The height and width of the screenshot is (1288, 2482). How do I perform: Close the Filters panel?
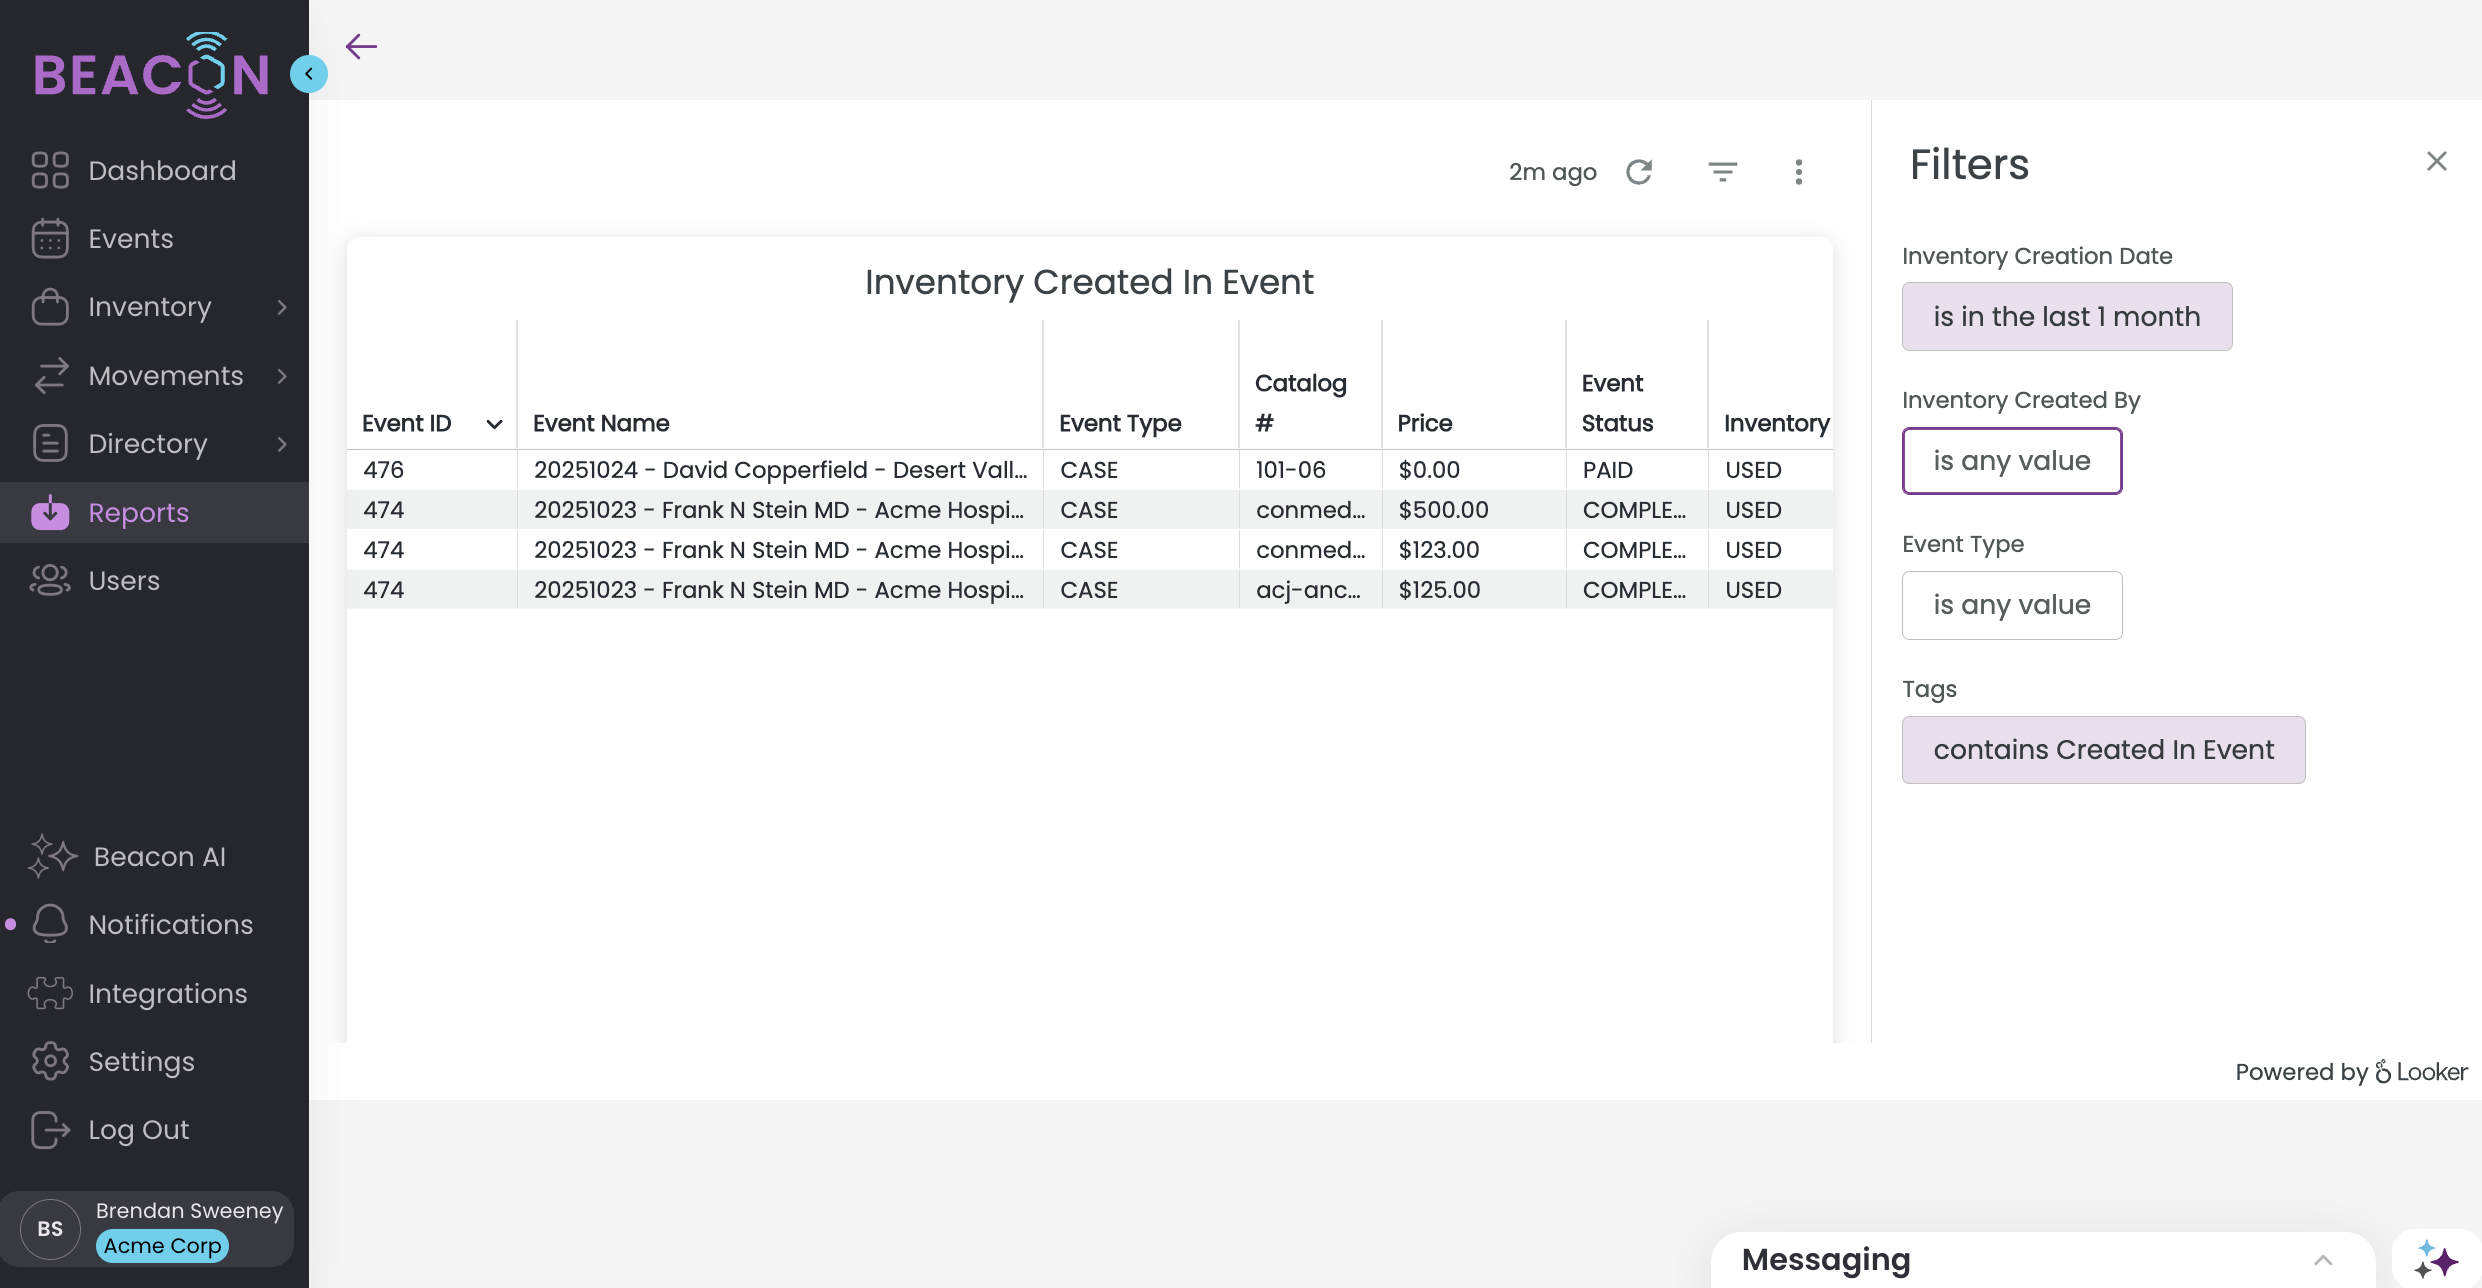2436,161
